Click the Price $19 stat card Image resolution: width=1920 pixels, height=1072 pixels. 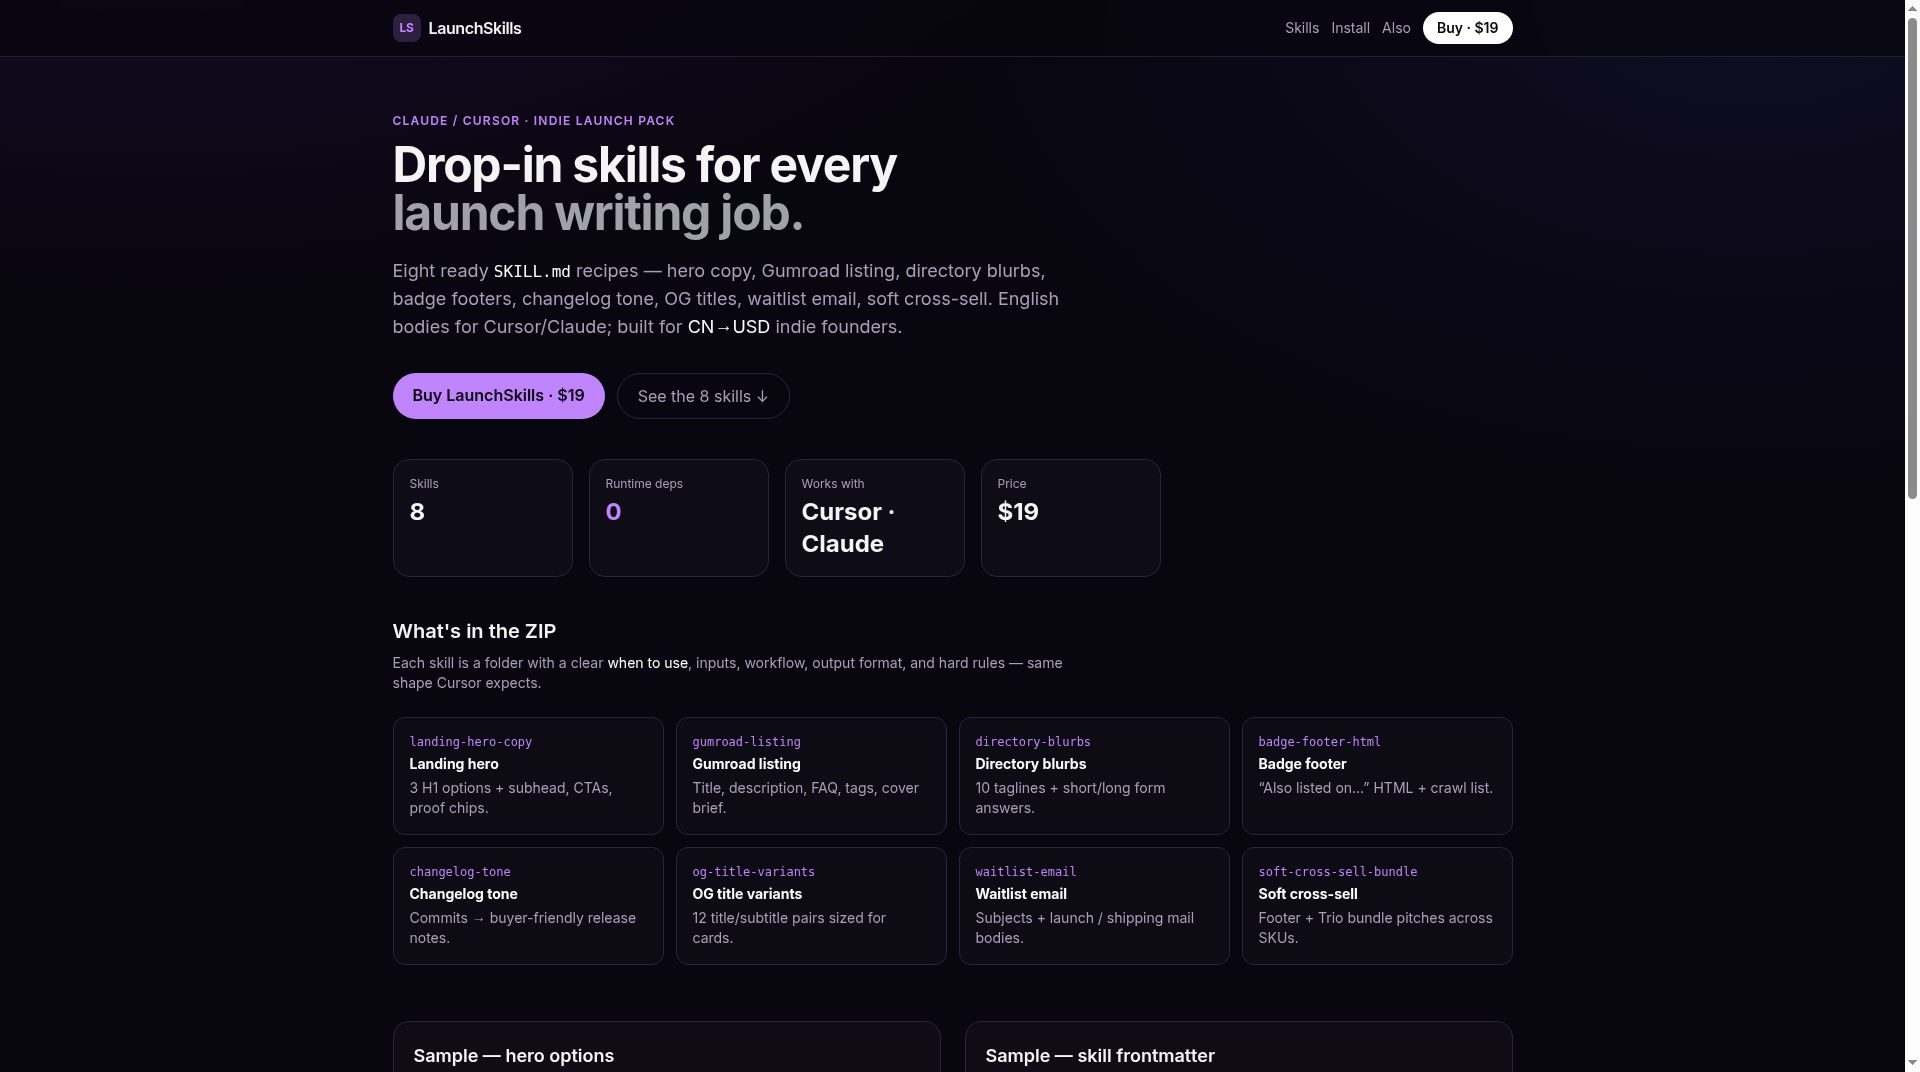point(1071,518)
